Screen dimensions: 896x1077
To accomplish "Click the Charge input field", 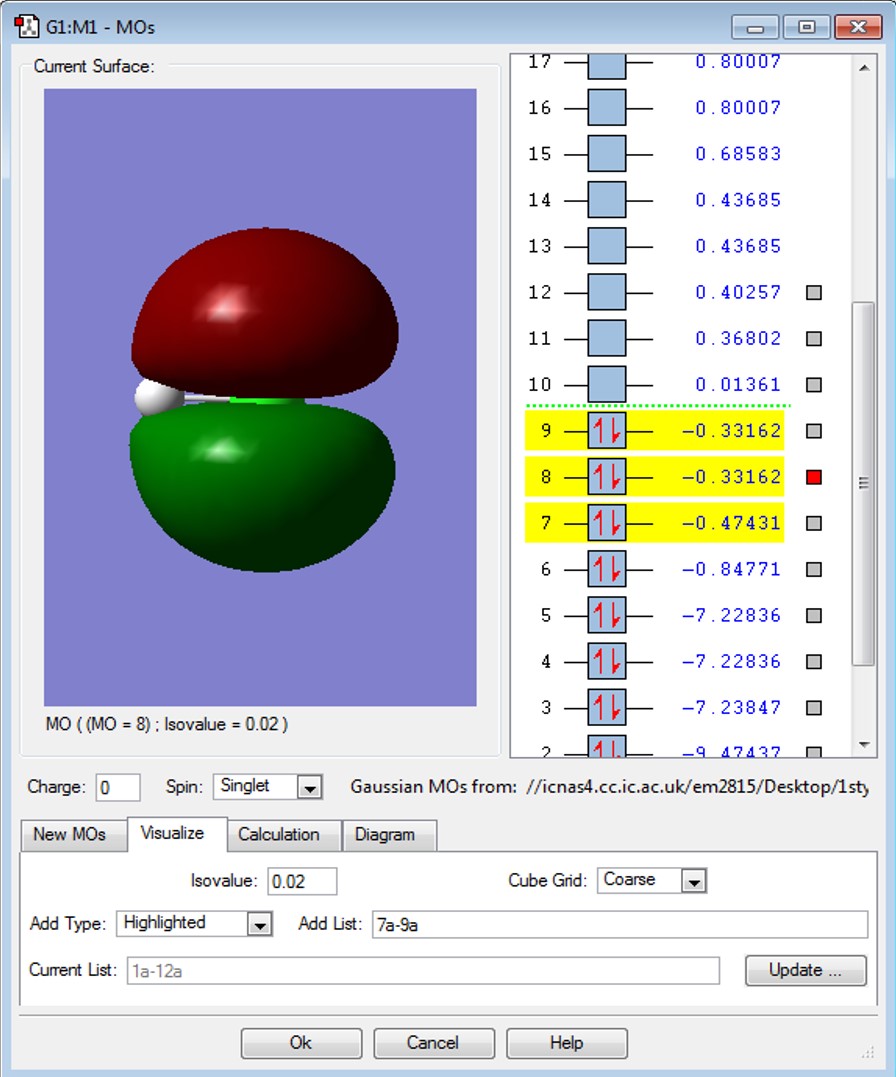I will pos(118,787).
